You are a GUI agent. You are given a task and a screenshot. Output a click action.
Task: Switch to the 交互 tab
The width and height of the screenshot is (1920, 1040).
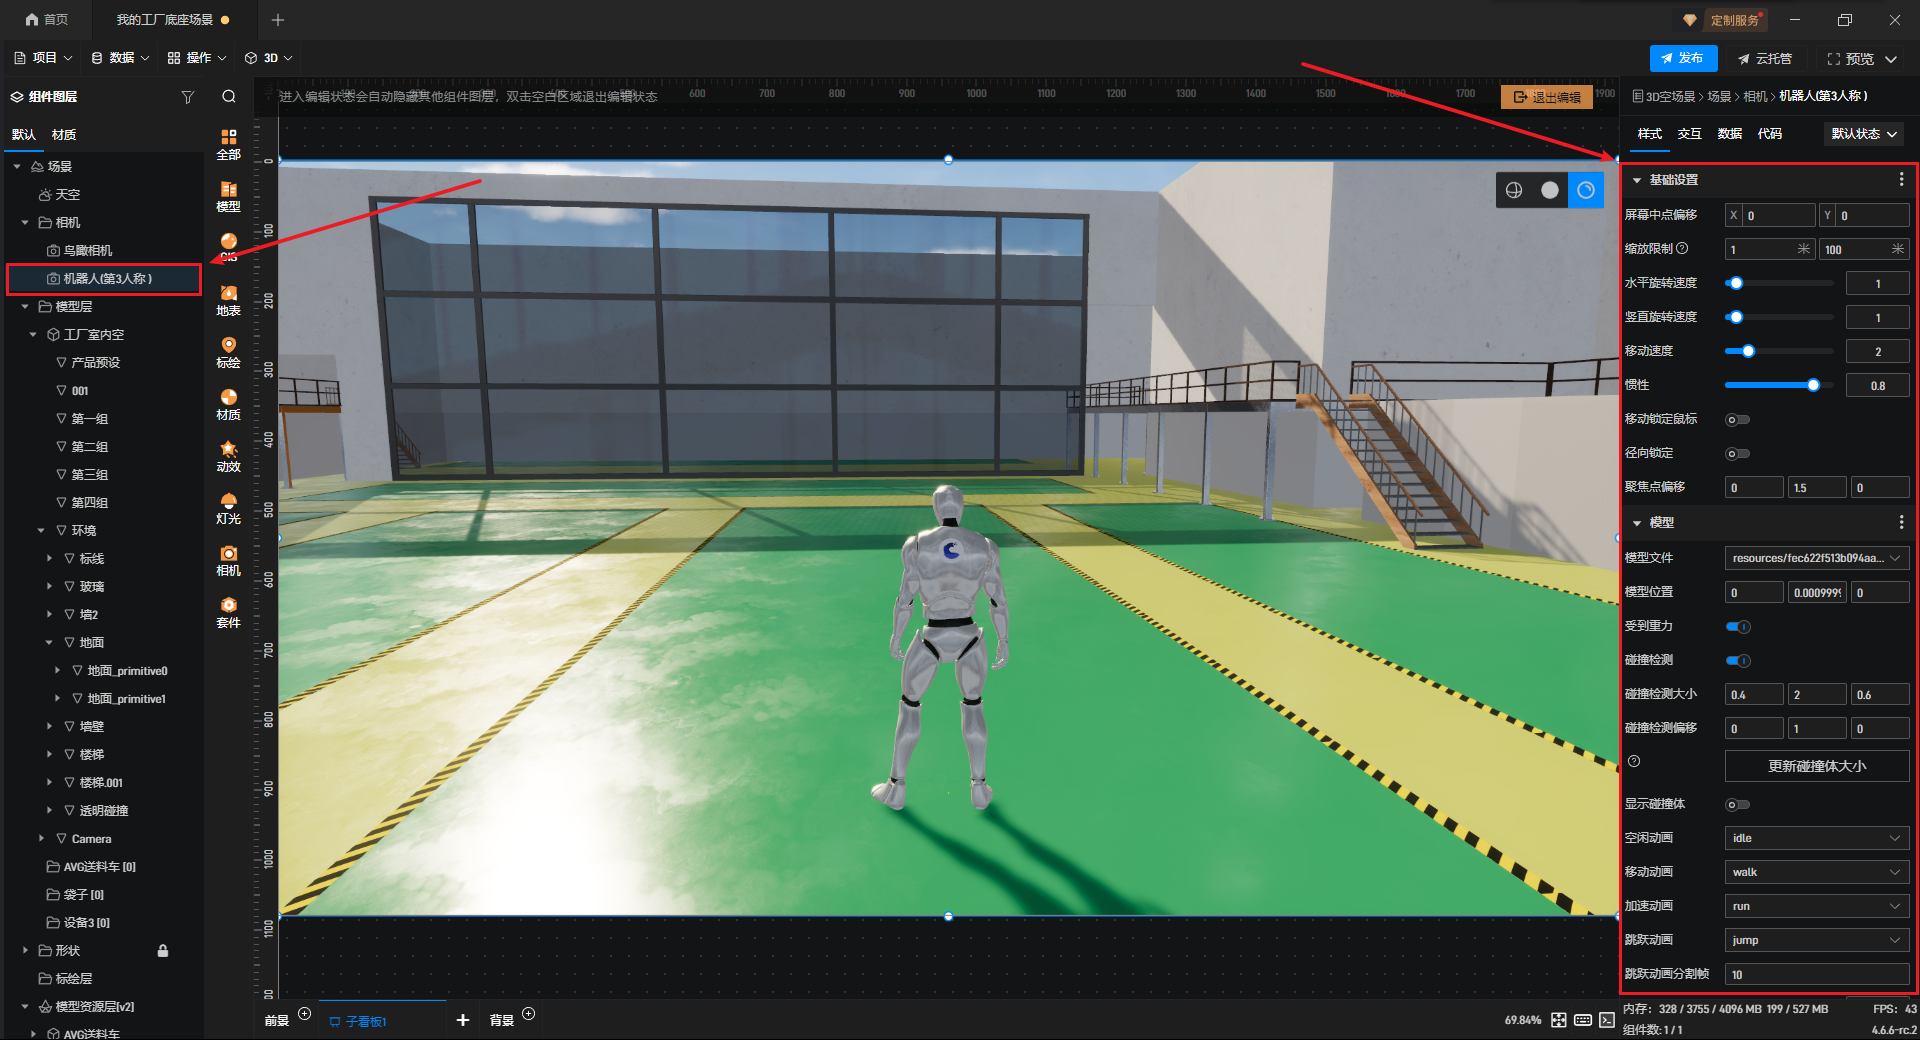point(1690,134)
